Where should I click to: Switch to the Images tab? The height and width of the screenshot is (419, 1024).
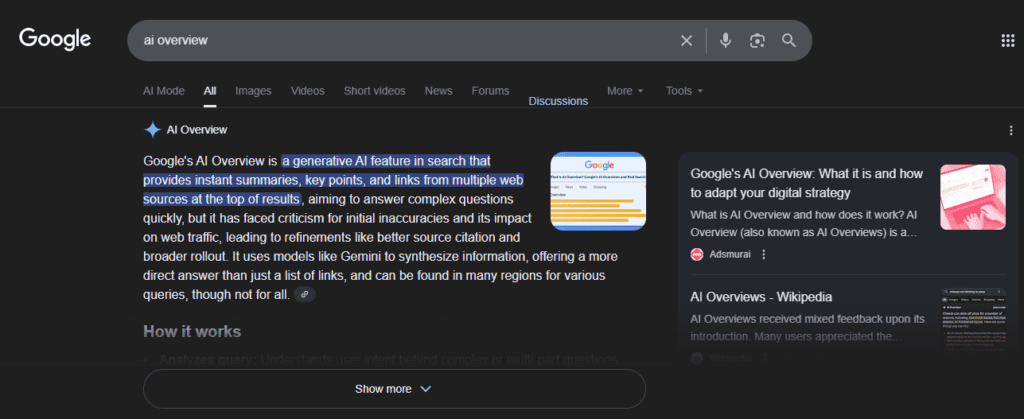(x=253, y=91)
